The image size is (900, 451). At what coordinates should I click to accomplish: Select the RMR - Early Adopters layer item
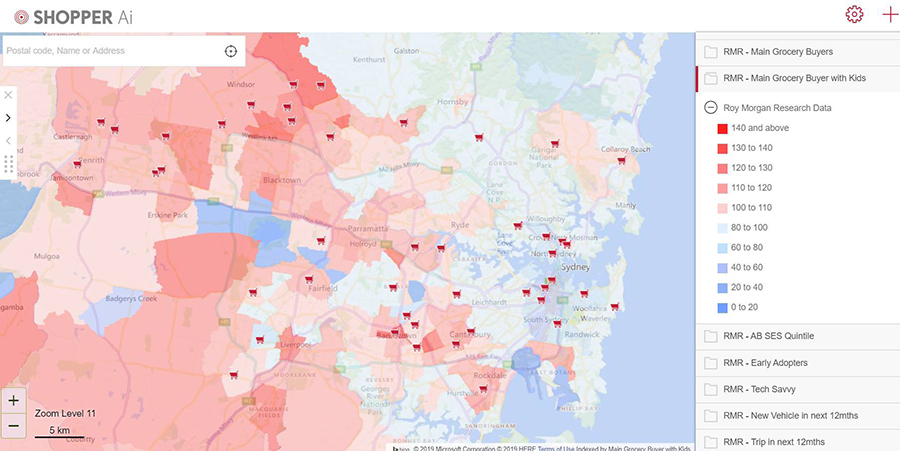[765, 363]
